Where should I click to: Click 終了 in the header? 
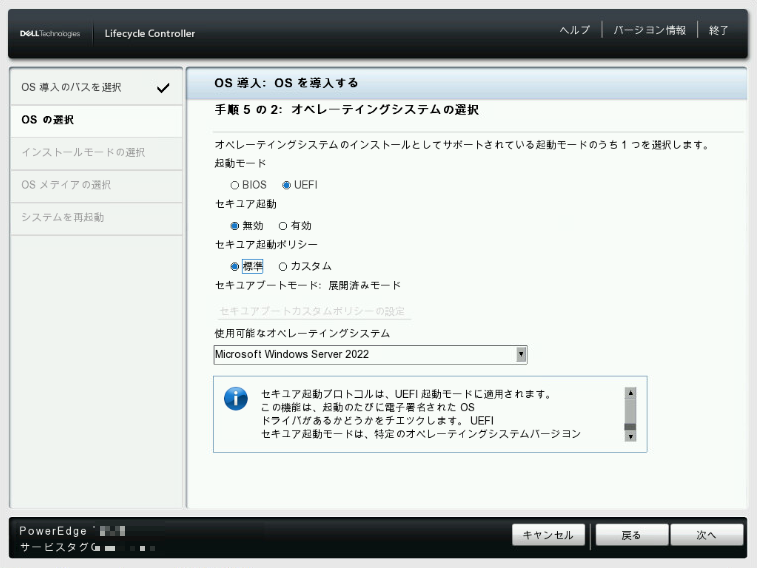[718, 30]
